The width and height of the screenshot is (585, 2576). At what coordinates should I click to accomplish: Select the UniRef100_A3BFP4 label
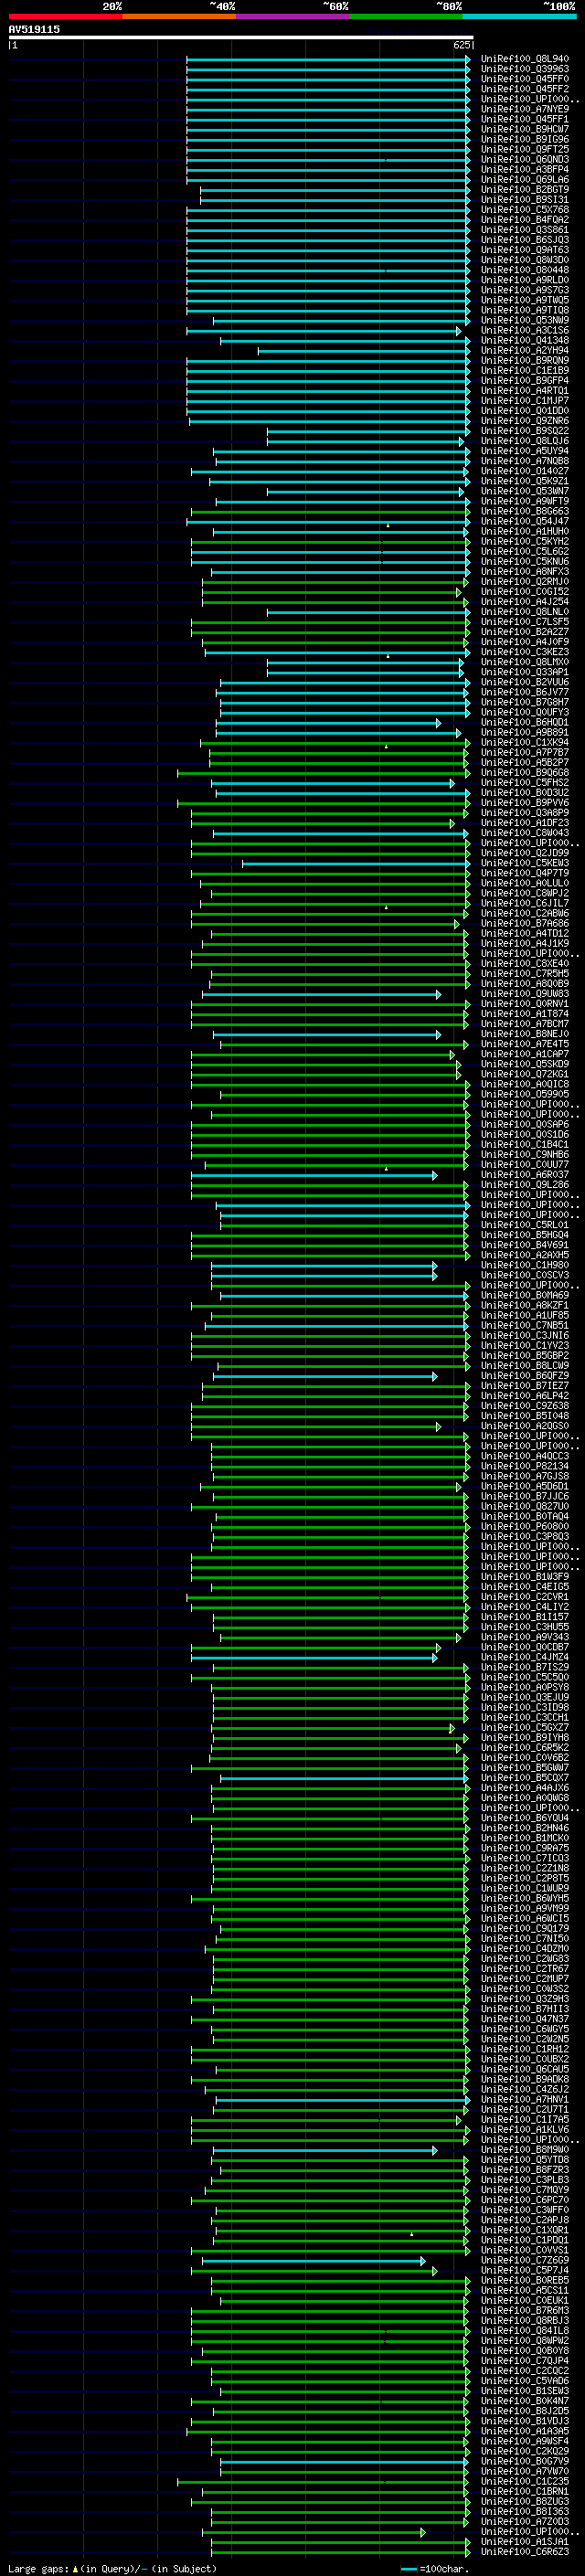click(525, 170)
